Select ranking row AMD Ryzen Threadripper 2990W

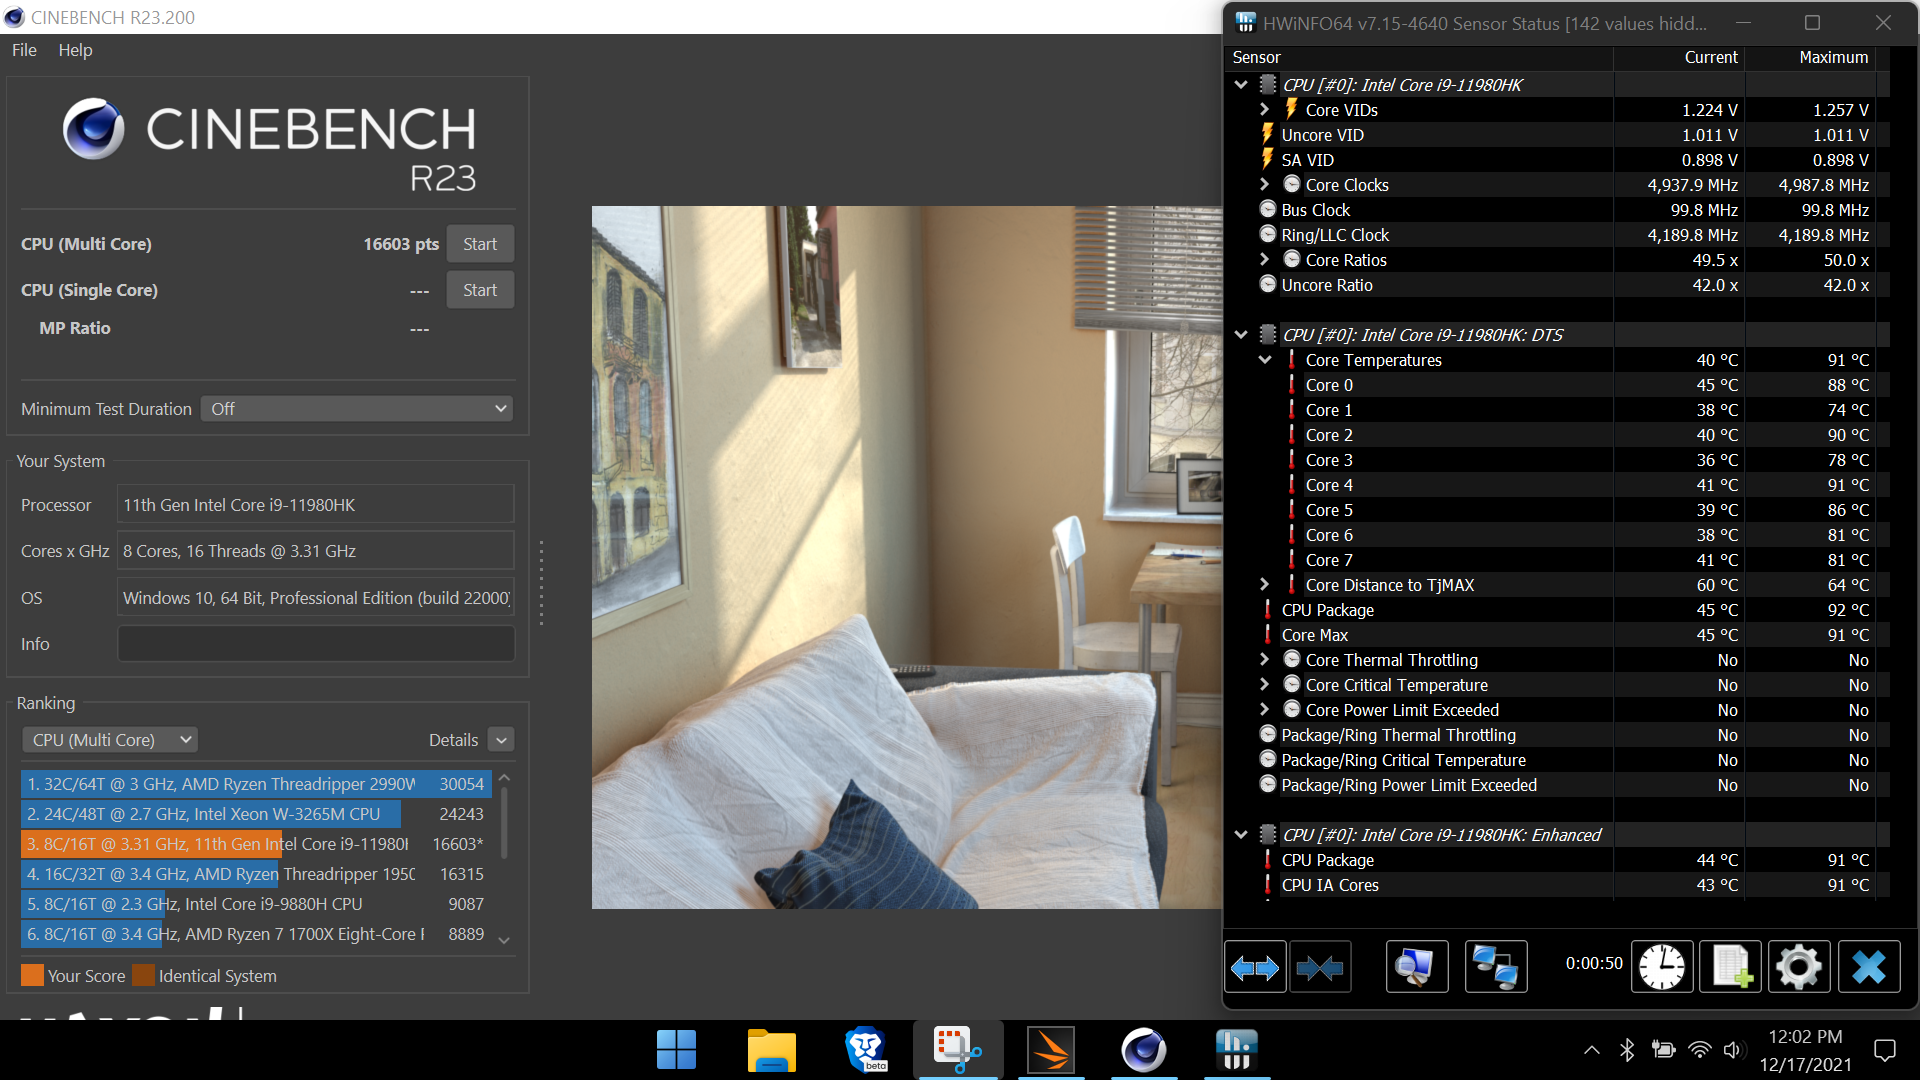[x=255, y=784]
